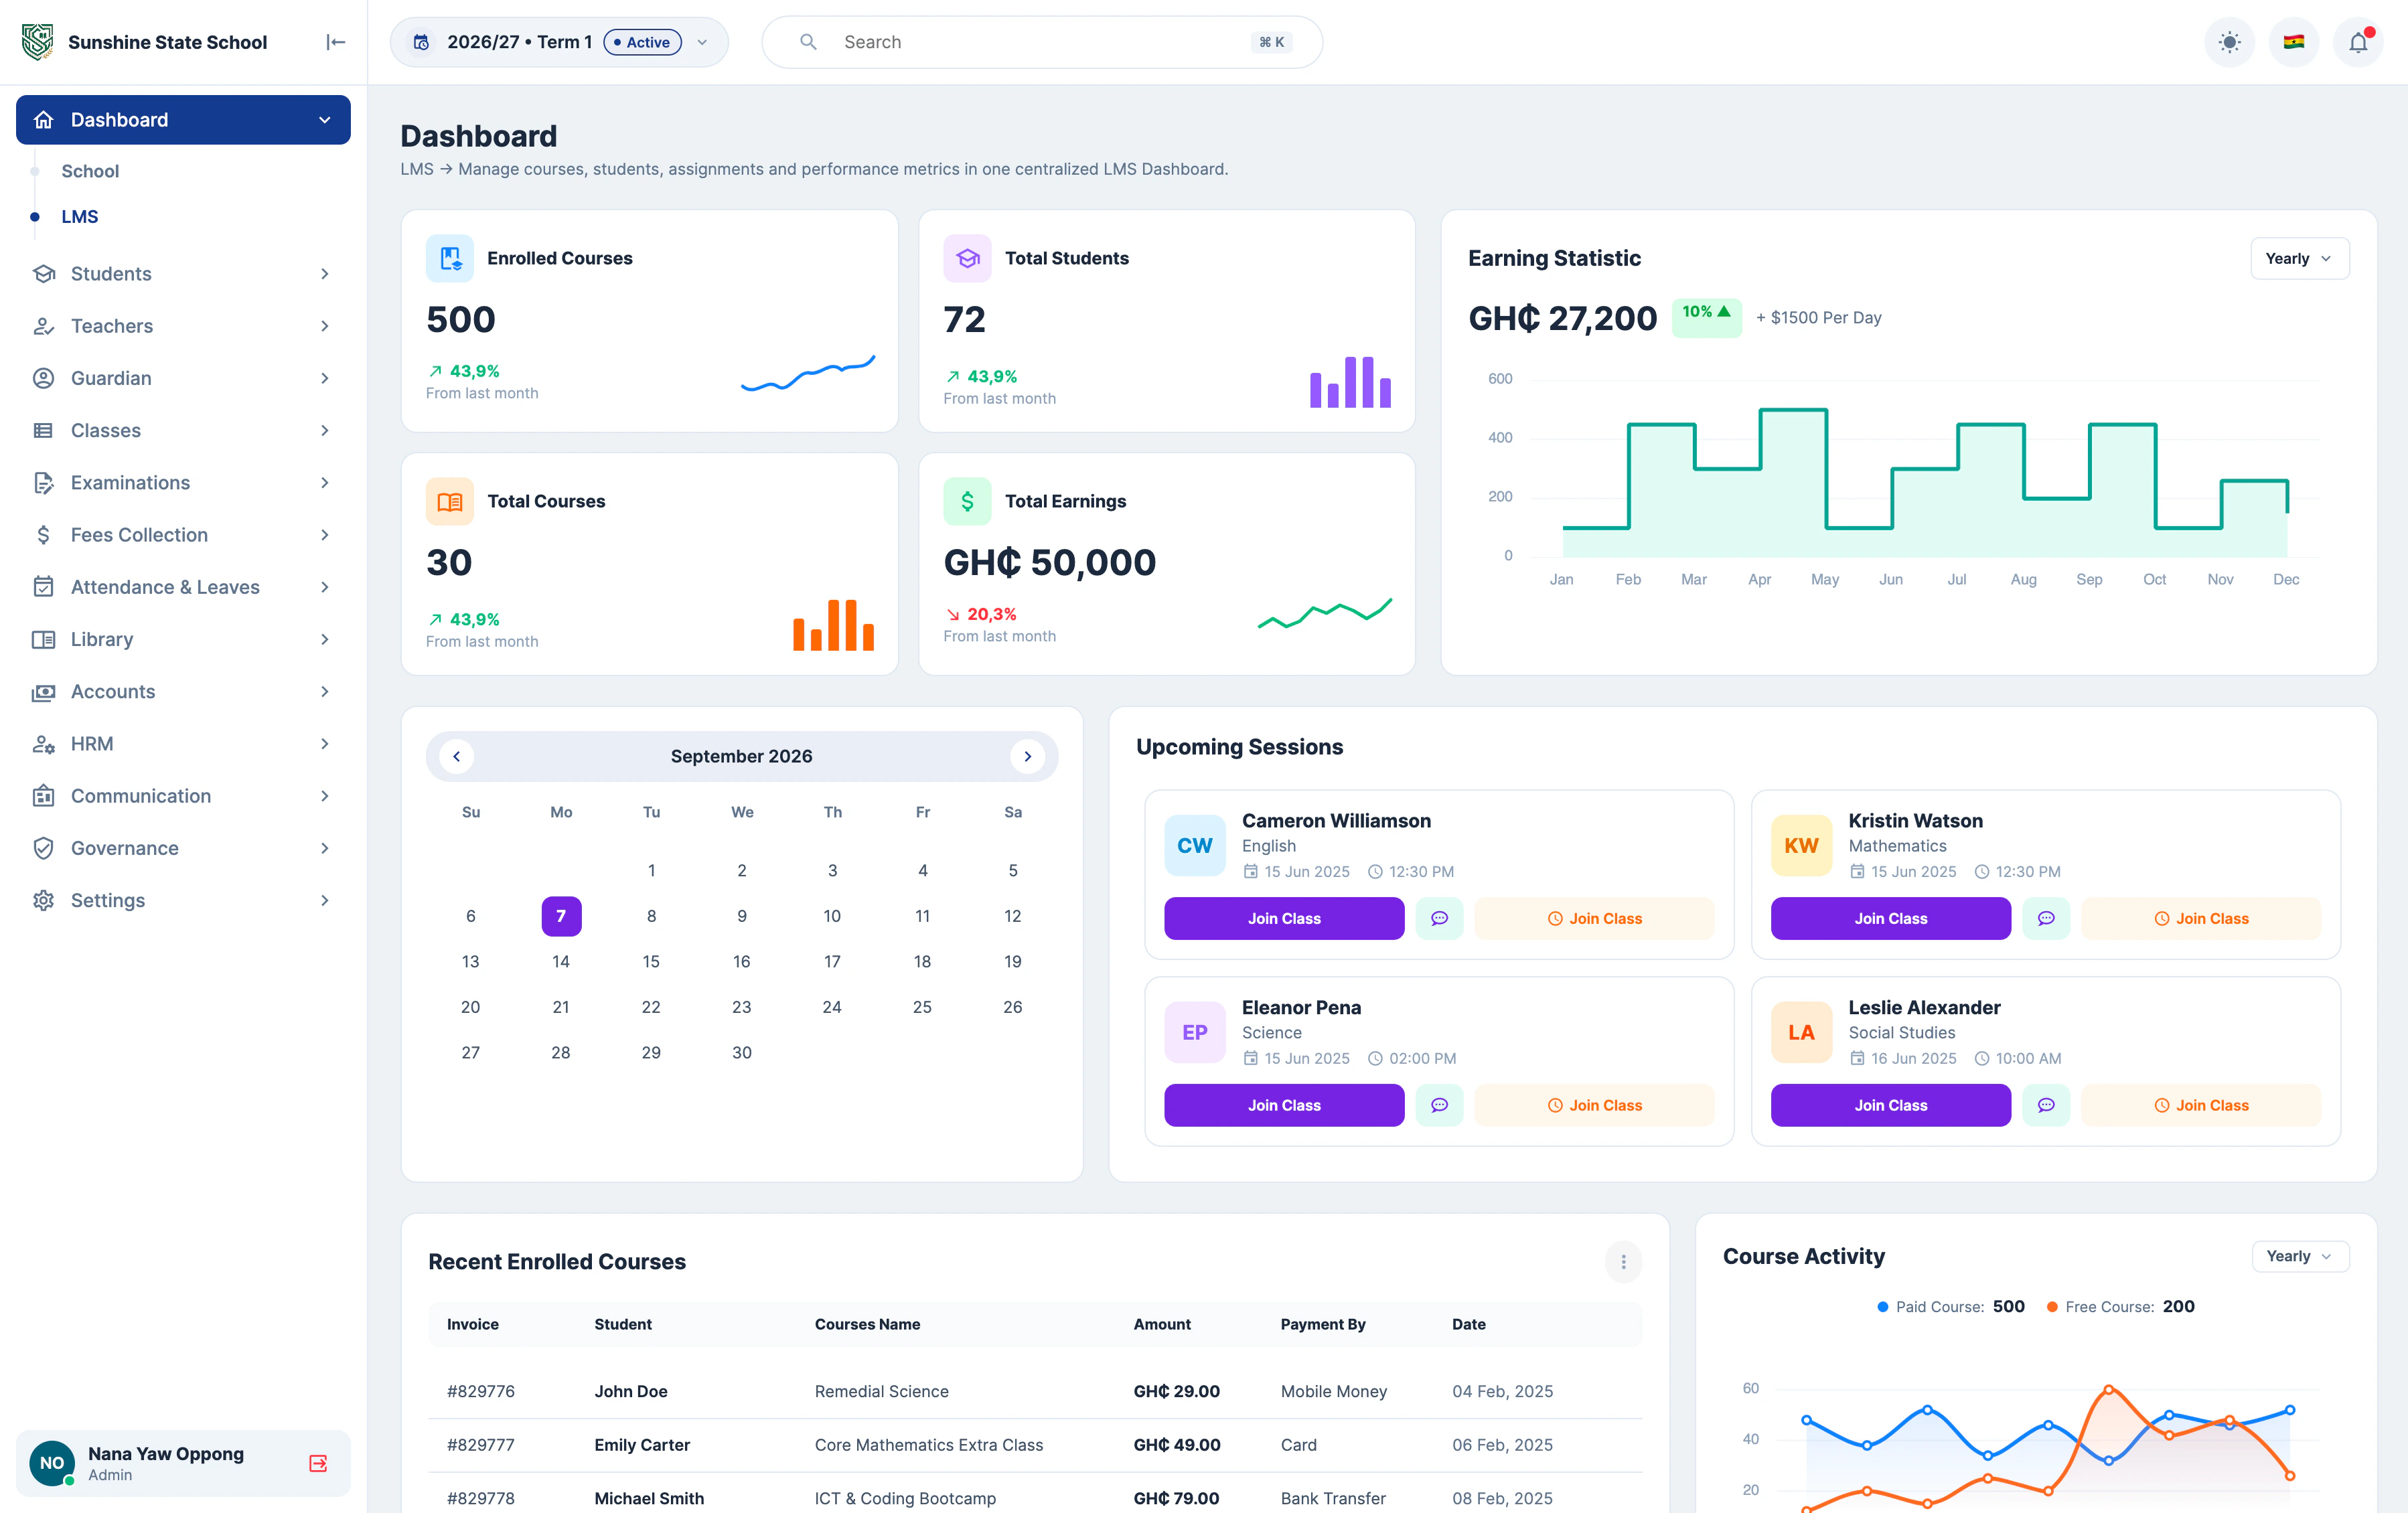The height and width of the screenshot is (1513, 2408).
Task: Open chat icon for Leslie Alexander session
Action: (x=2046, y=1105)
